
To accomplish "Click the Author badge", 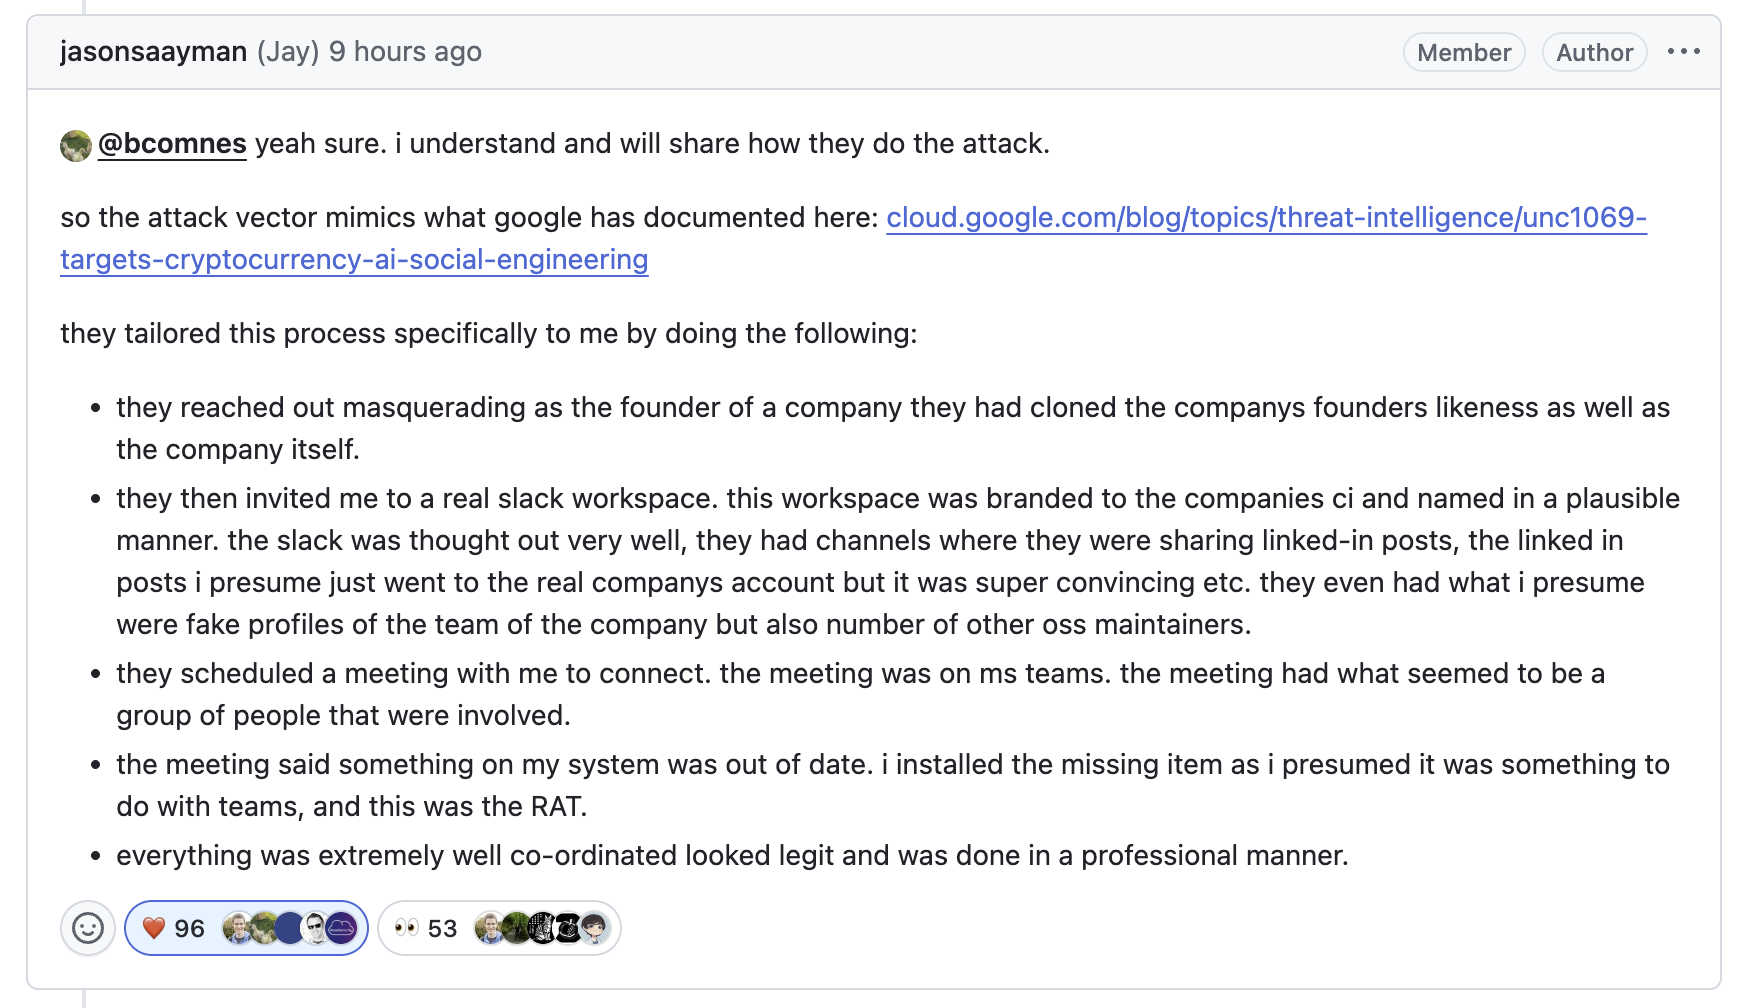I will coord(1594,52).
